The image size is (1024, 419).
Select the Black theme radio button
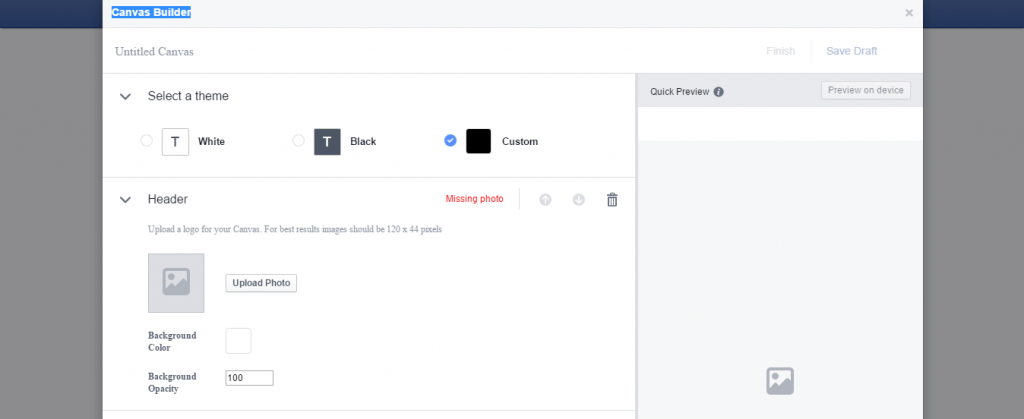(x=298, y=141)
